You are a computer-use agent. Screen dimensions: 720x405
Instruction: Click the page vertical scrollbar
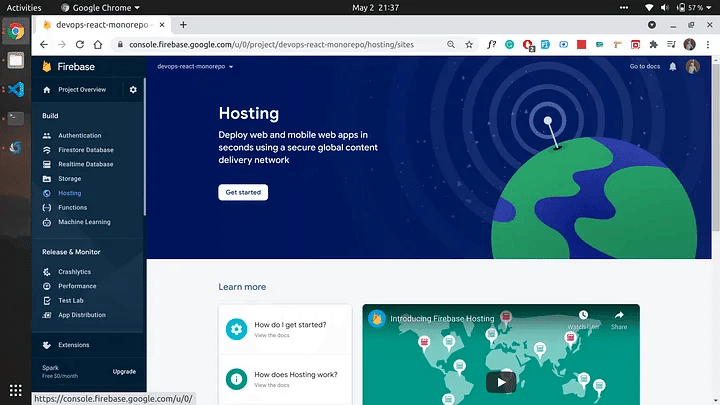(715, 147)
